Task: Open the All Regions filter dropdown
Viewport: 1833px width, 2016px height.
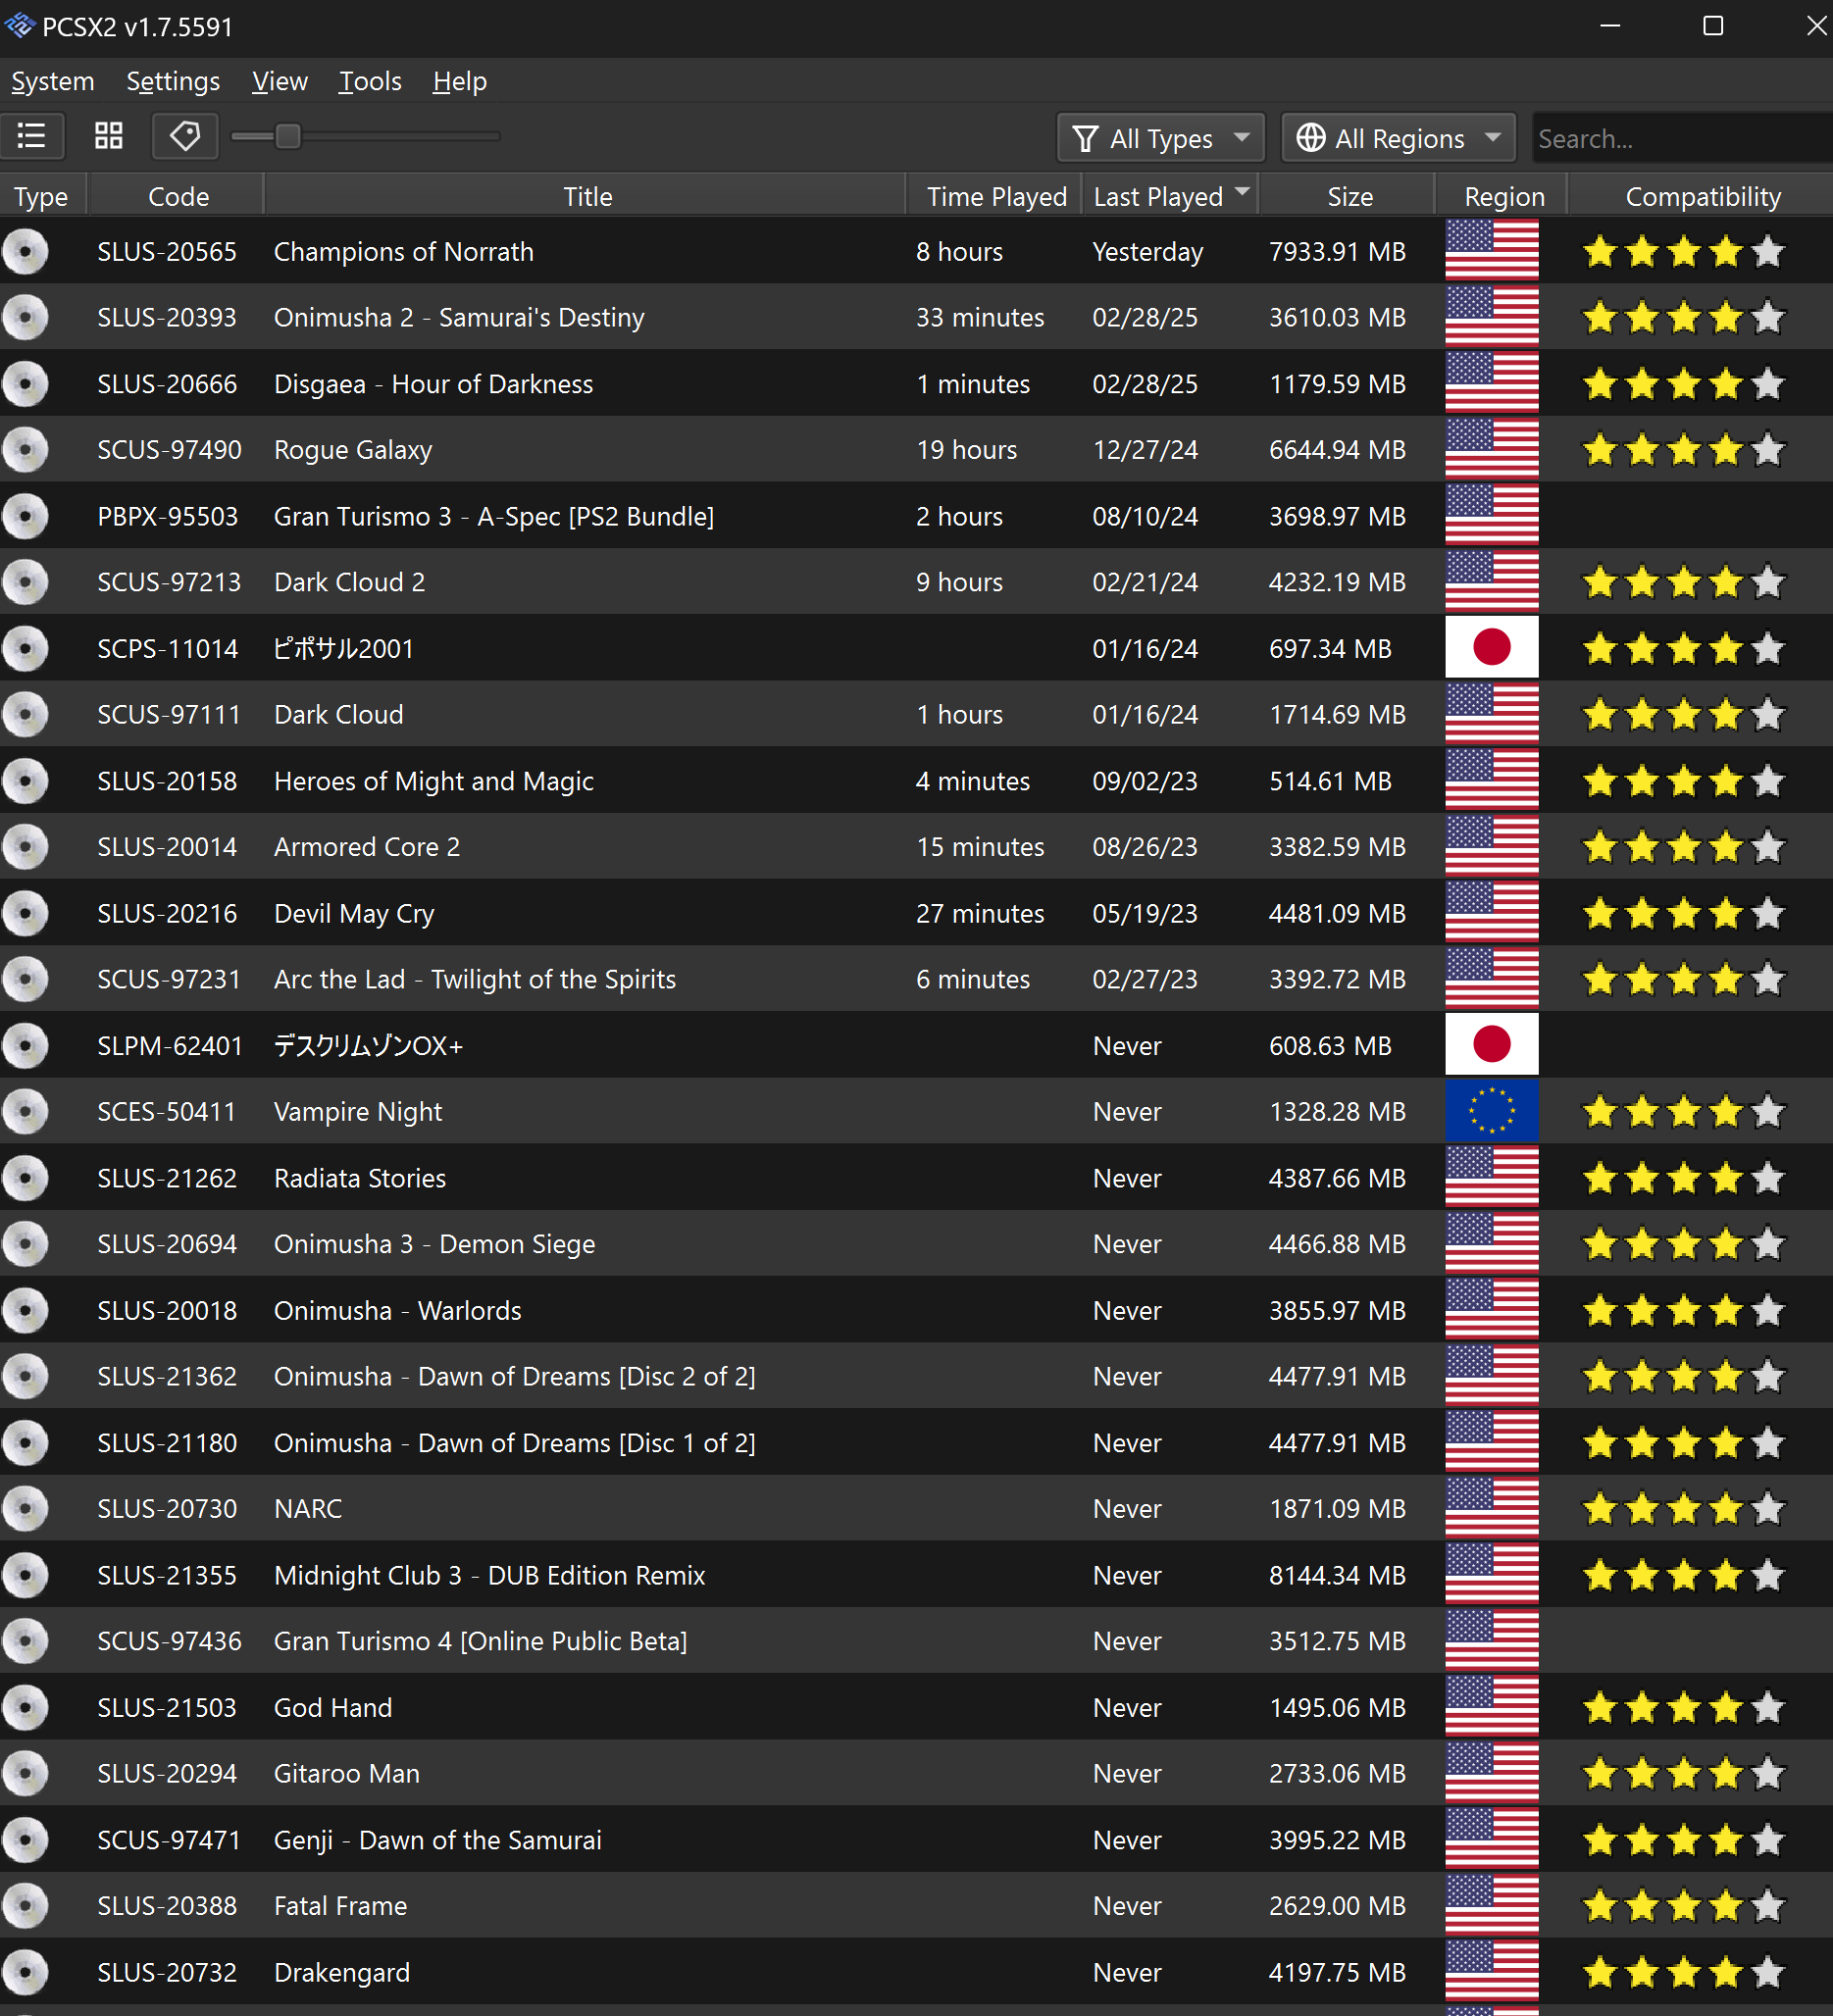Action: click(x=1397, y=138)
